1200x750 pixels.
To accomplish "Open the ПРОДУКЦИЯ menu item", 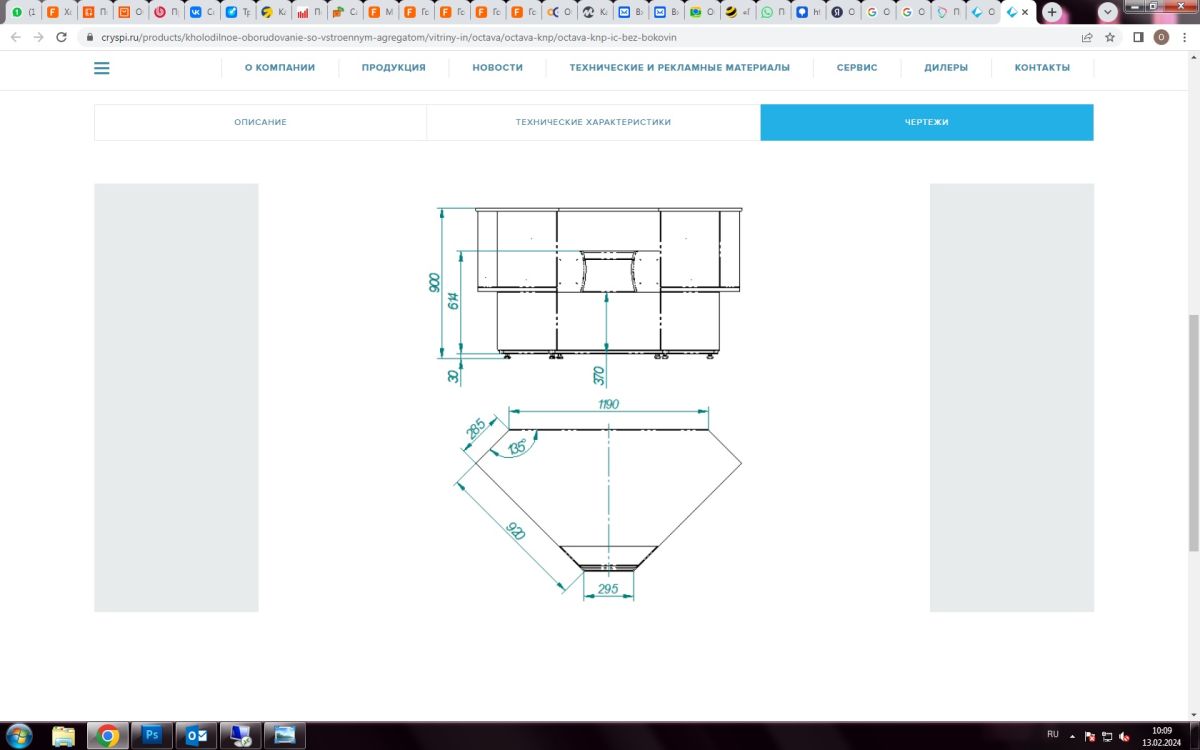I will pyautogui.click(x=393, y=68).
